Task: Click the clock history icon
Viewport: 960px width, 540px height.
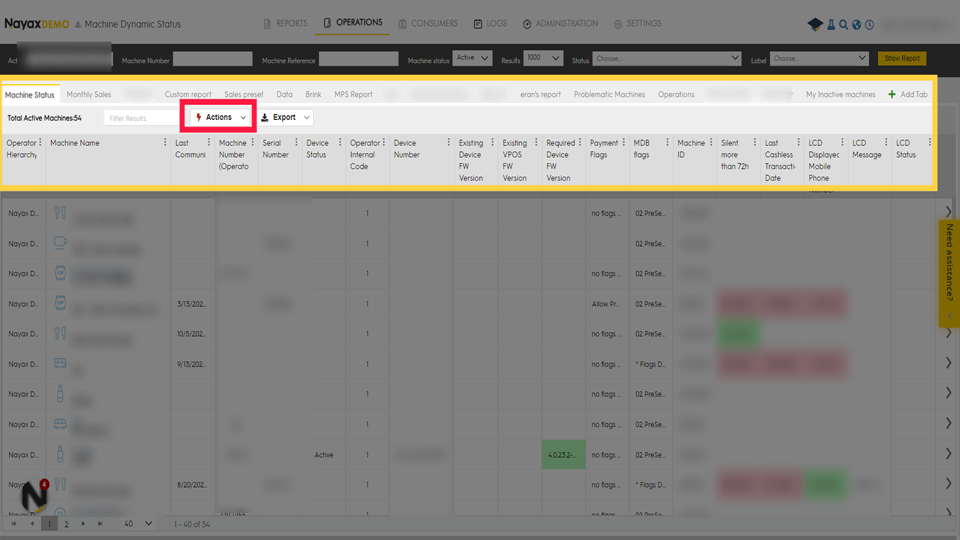Action: click(869, 24)
